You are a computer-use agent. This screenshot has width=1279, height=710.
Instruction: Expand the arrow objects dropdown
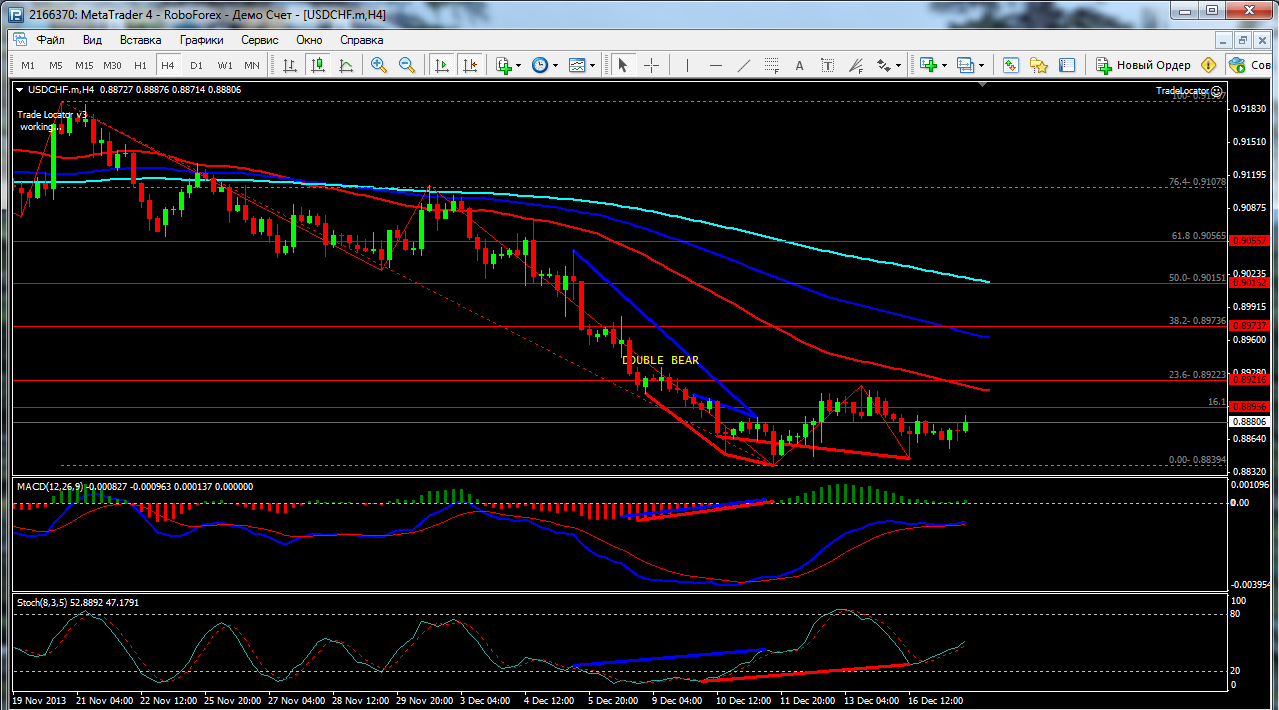[898, 66]
